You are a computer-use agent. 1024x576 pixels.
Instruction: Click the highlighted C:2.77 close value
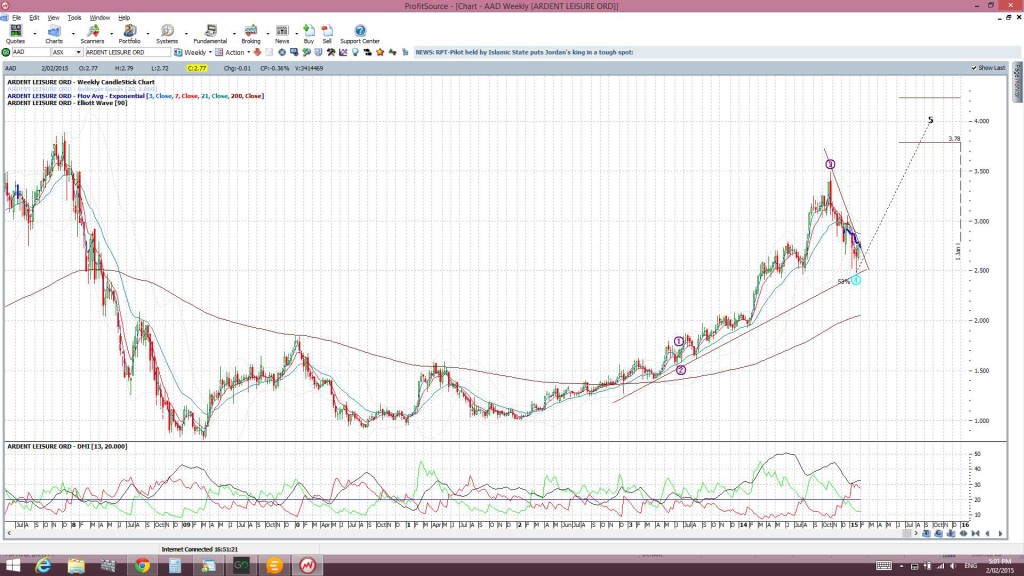197,68
